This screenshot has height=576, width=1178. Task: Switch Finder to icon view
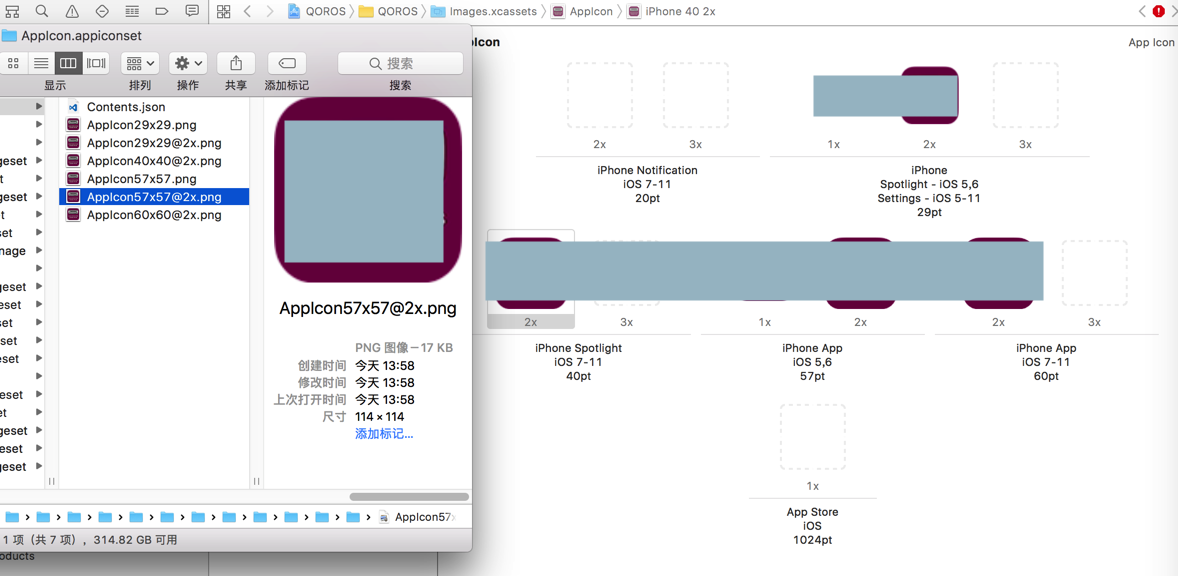(x=13, y=63)
